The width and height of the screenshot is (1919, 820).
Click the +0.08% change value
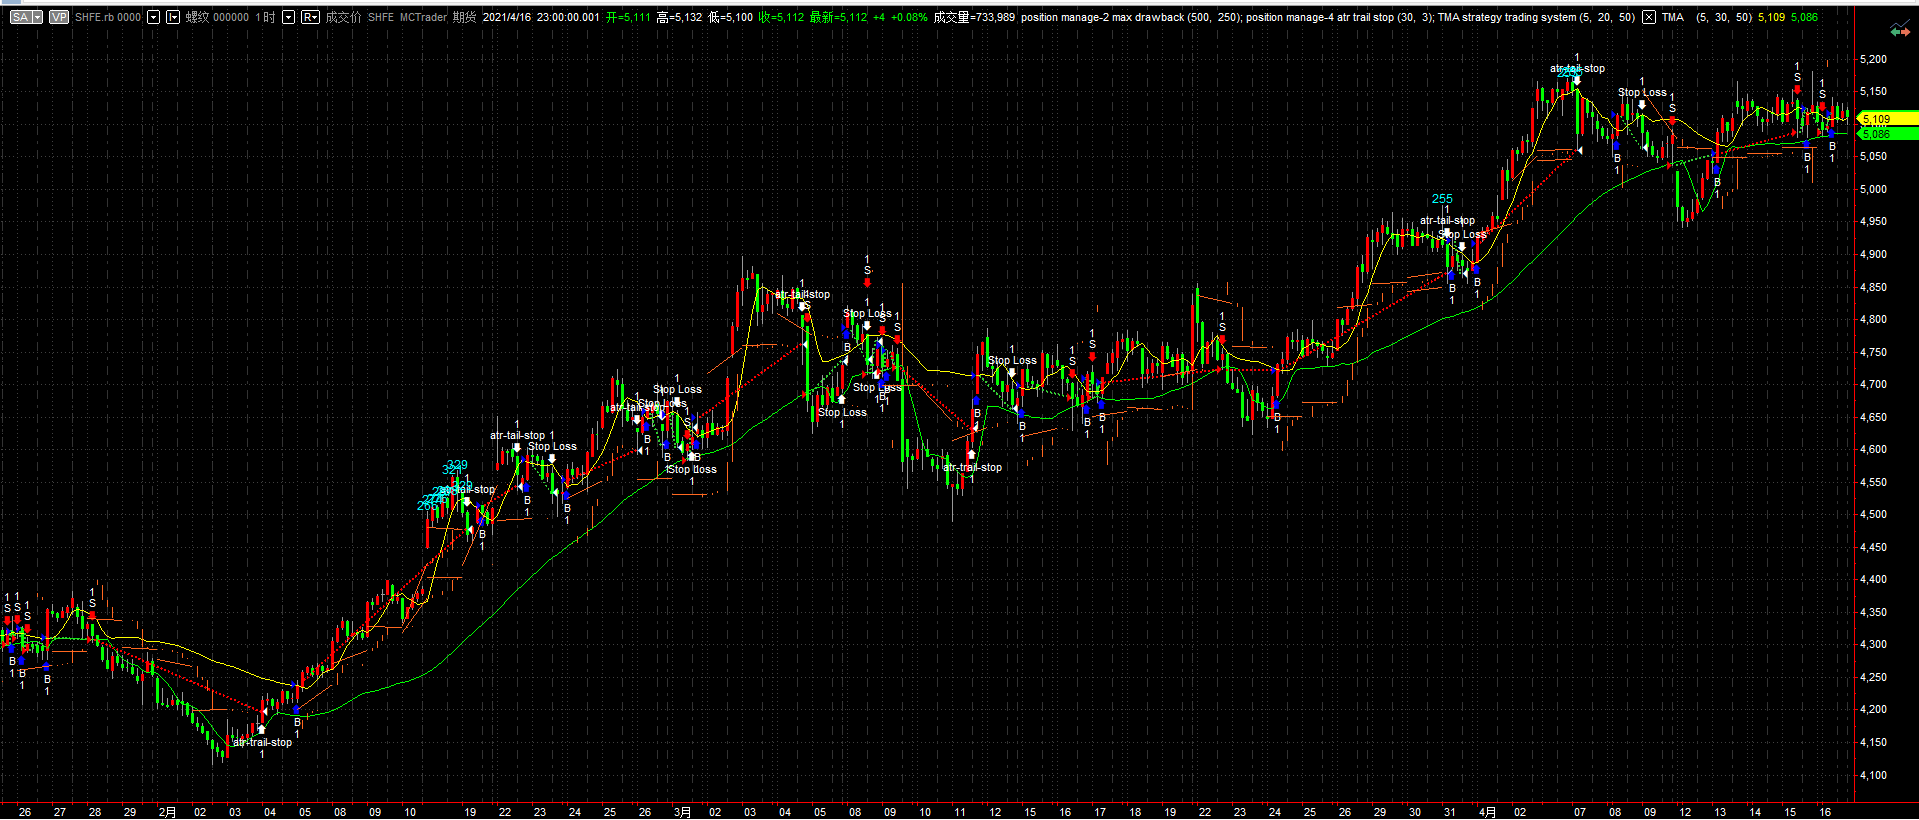tap(908, 17)
